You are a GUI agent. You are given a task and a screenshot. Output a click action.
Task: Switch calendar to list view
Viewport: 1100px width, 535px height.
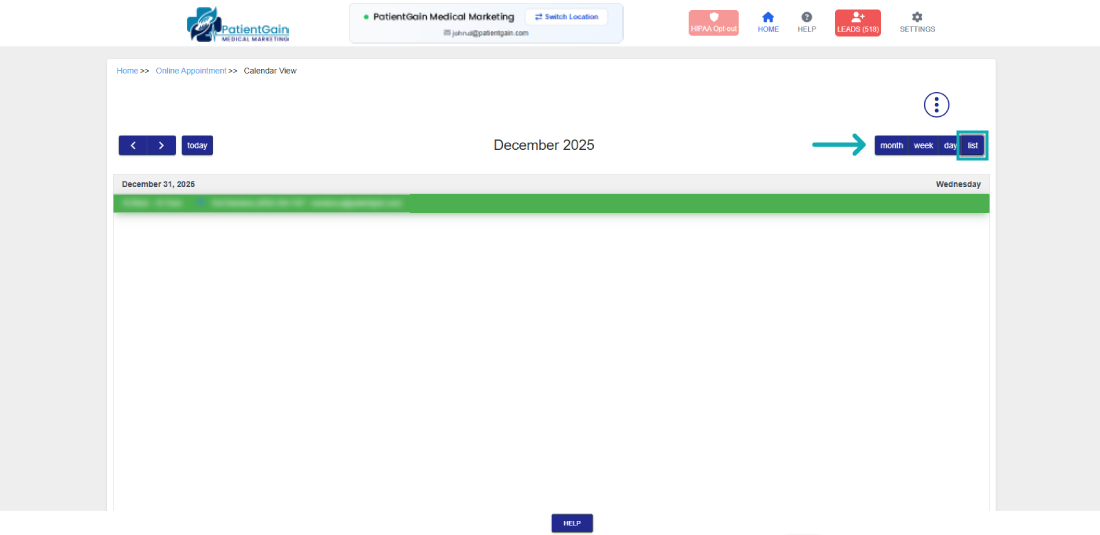[x=972, y=145]
